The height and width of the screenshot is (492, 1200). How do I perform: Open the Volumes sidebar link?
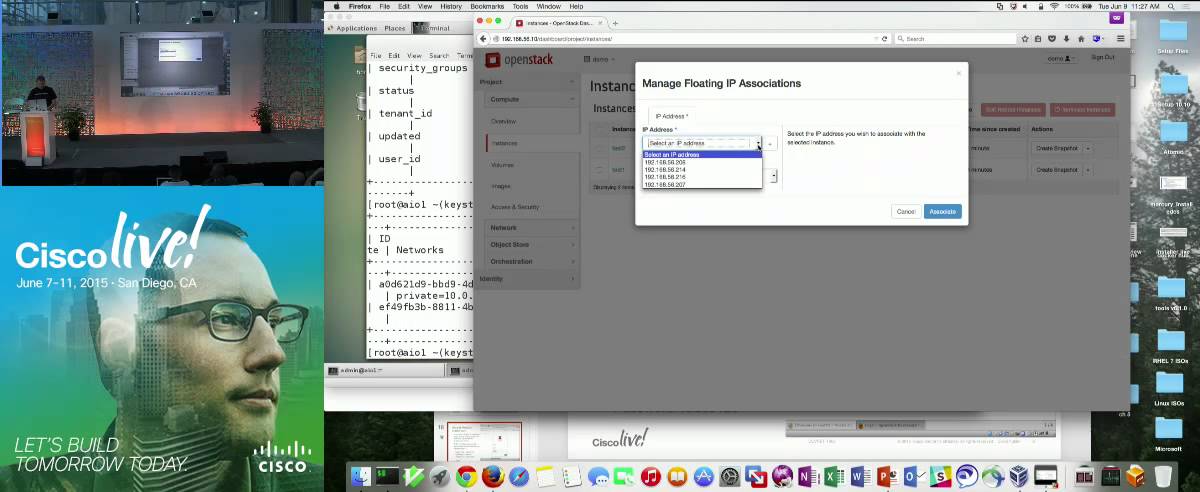click(503, 164)
